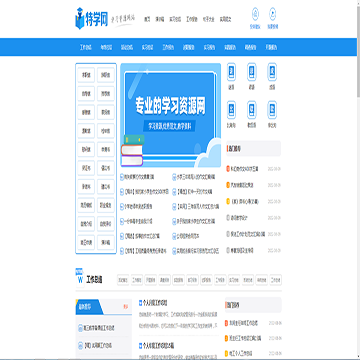Click the first icon in the icon grid's bottom row
The height and width of the screenshot is (360, 360).
(231, 110)
